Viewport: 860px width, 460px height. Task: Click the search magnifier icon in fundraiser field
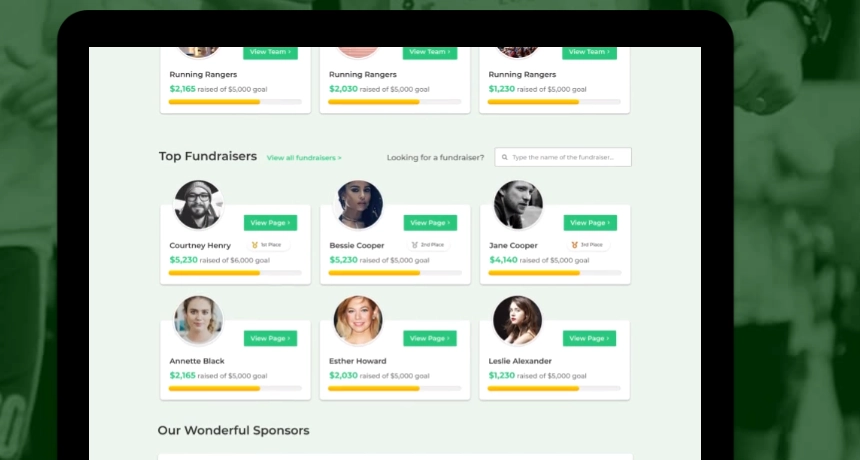[x=504, y=157]
